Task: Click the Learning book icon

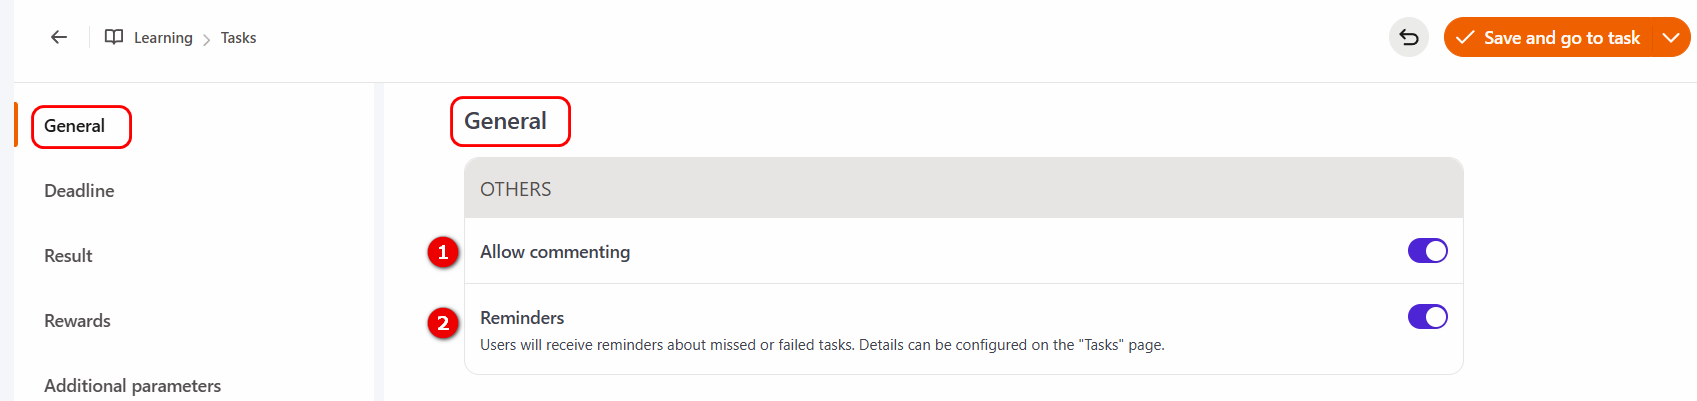Action: 114,37
